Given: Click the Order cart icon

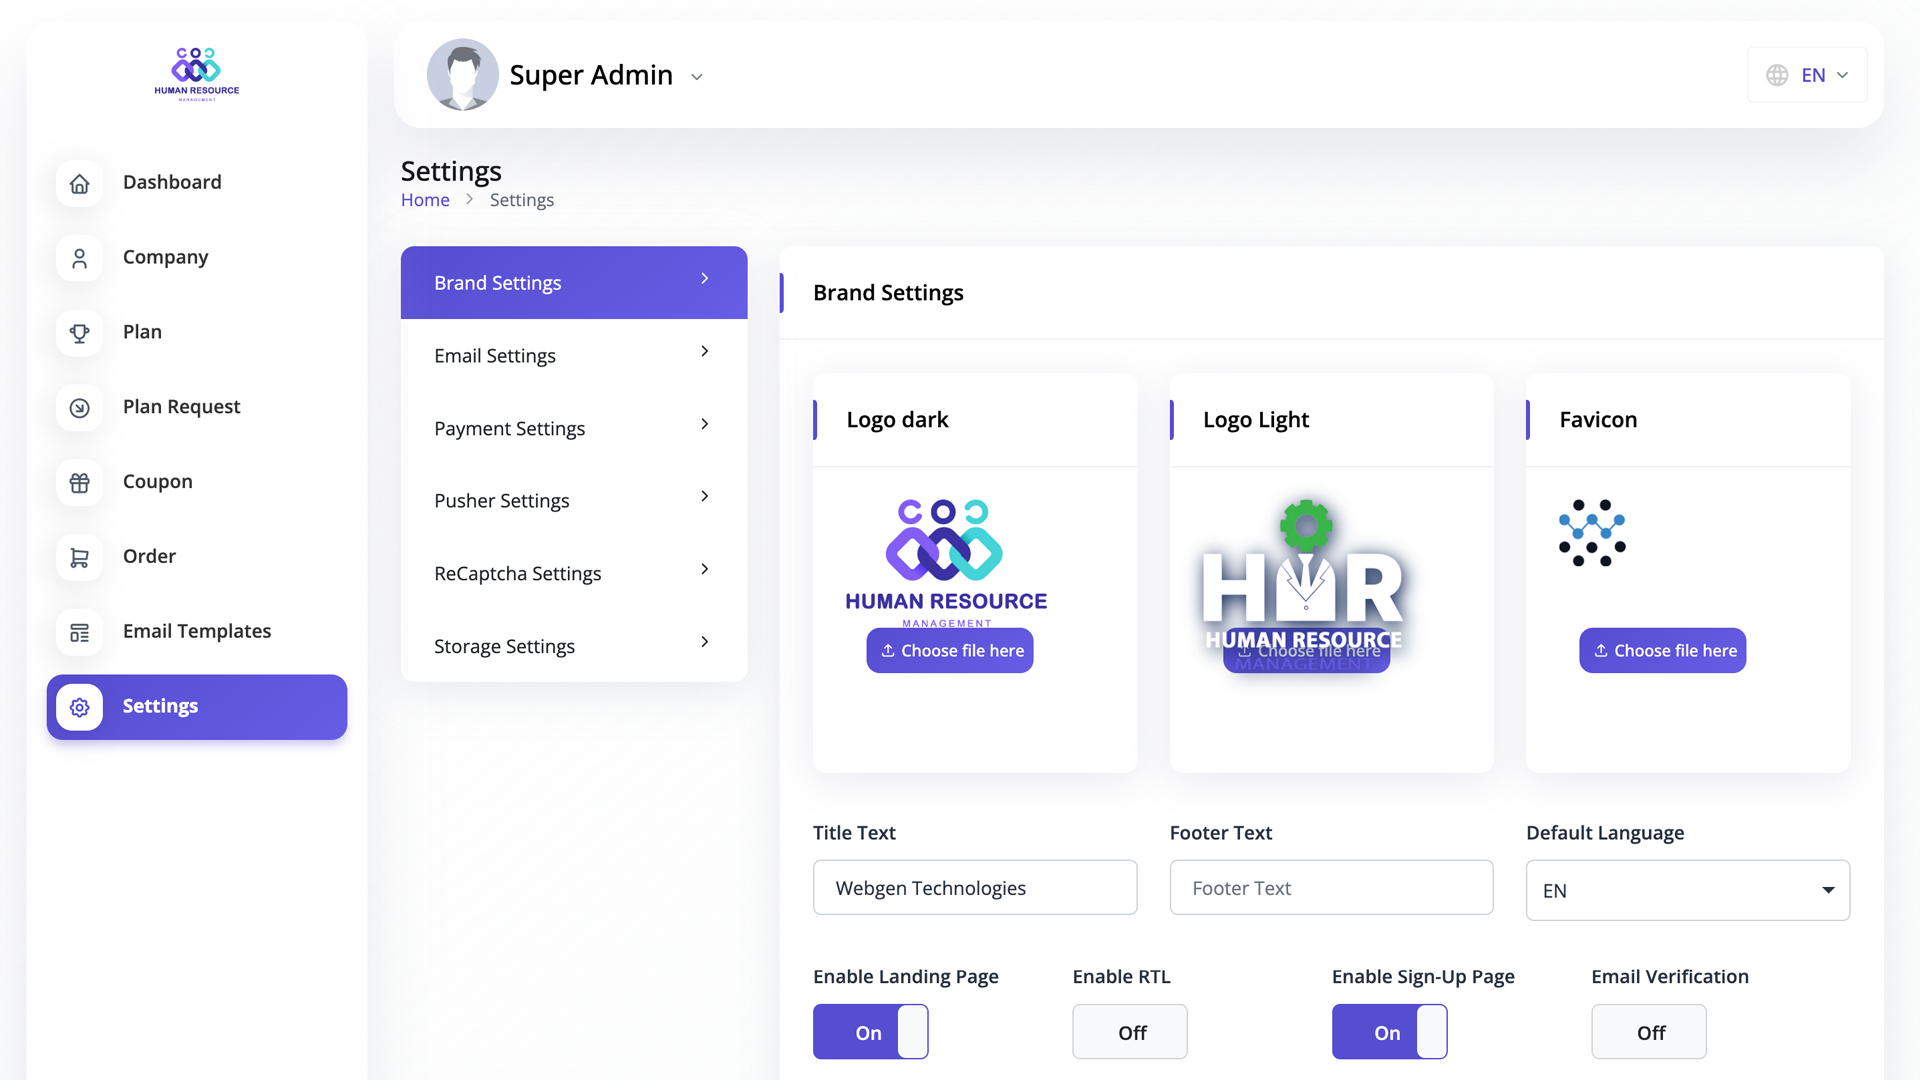Looking at the screenshot, I should (x=80, y=557).
